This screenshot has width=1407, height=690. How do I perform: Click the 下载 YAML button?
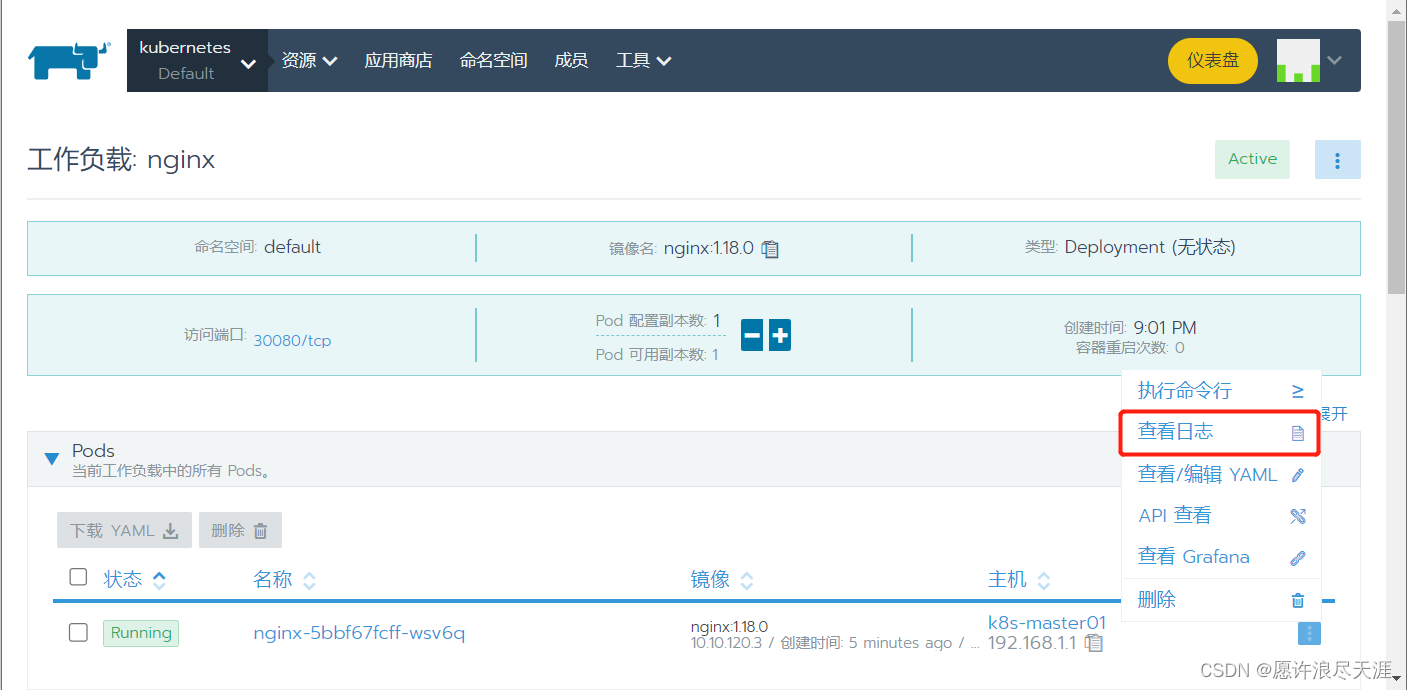pos(124,530)
